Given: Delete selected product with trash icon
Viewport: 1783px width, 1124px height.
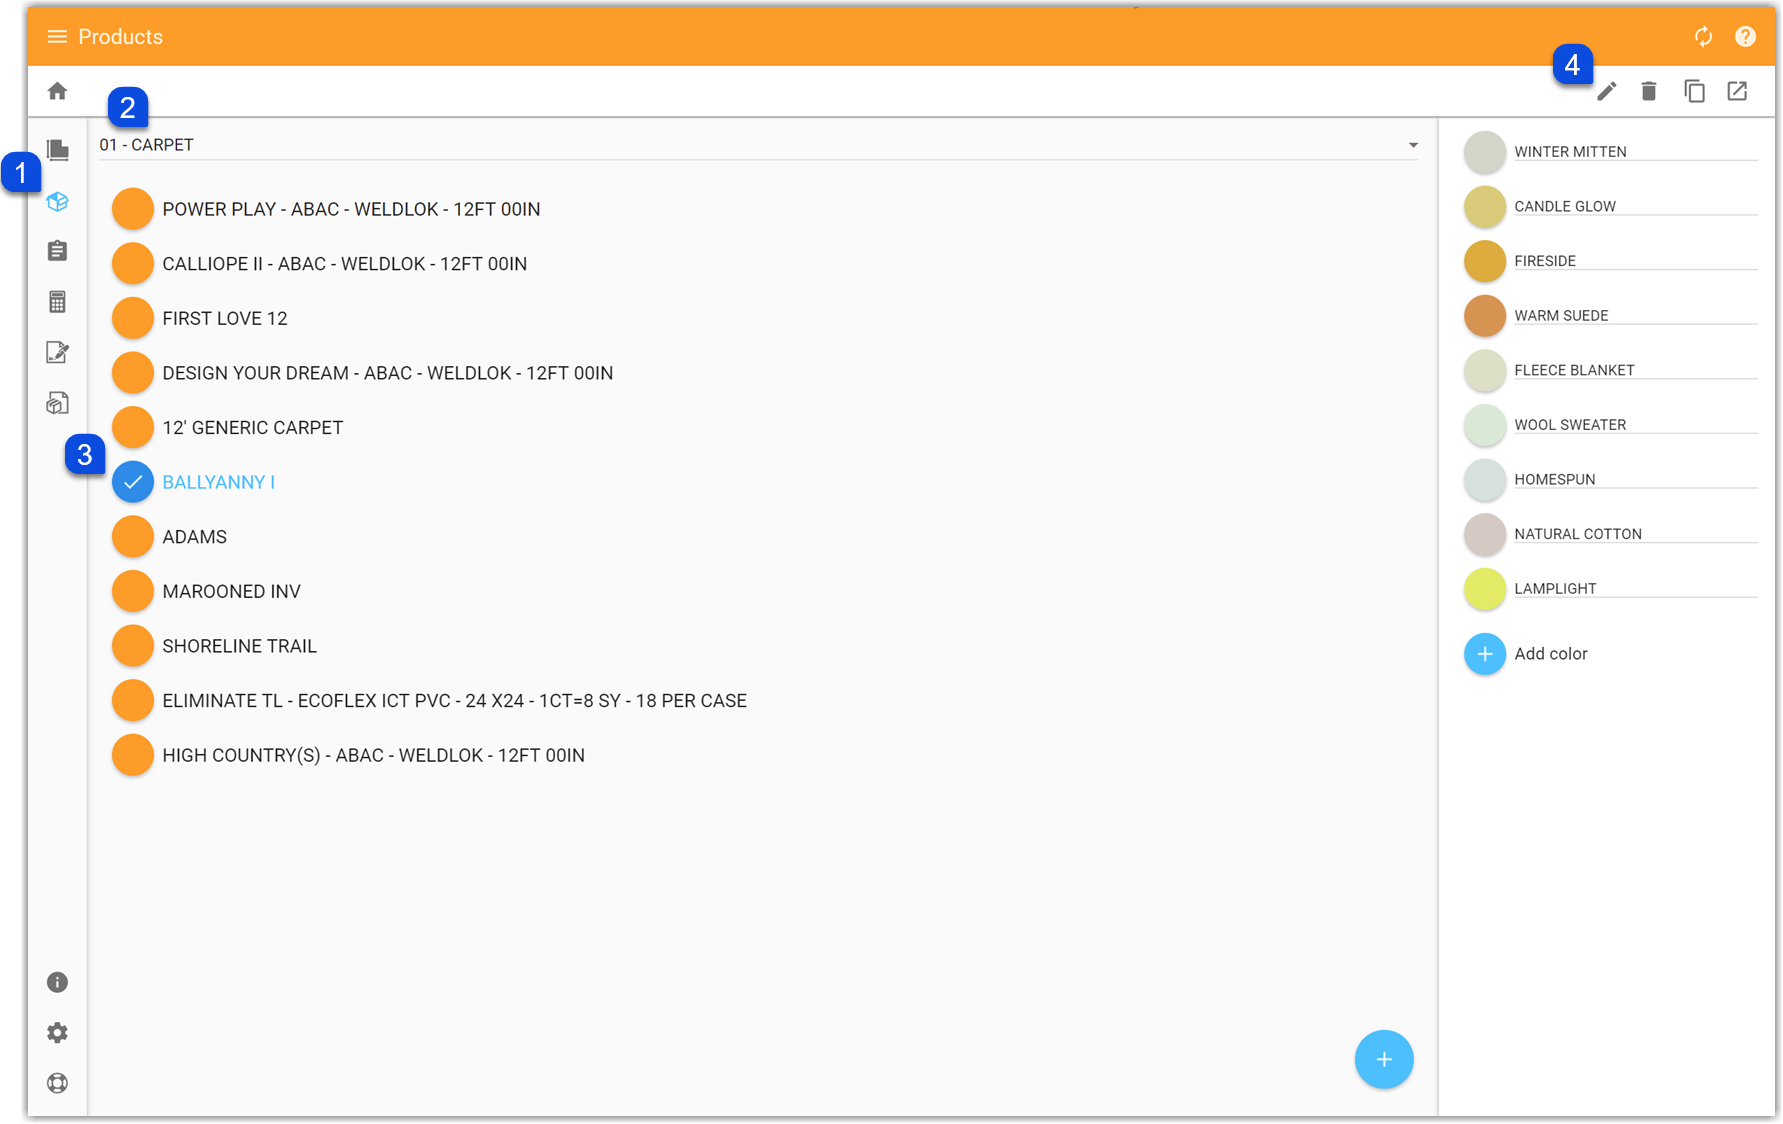Looking at the screenshot, I should tap(1649, 92).
